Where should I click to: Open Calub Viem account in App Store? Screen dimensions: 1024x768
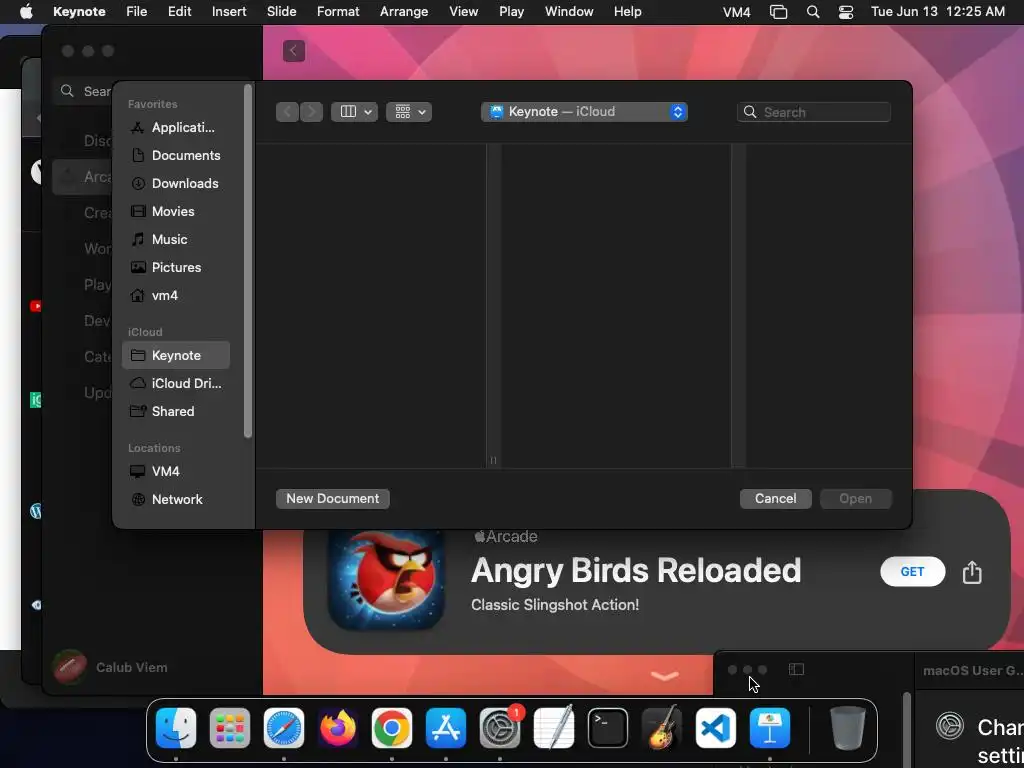click(110, 667)
